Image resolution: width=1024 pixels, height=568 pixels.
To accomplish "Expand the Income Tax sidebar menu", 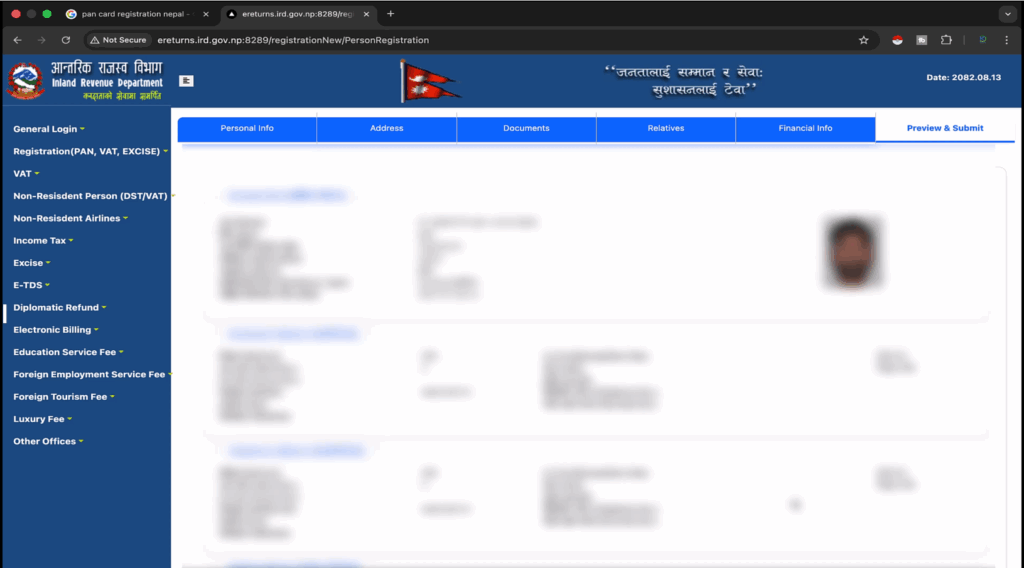I will (42, 241).
